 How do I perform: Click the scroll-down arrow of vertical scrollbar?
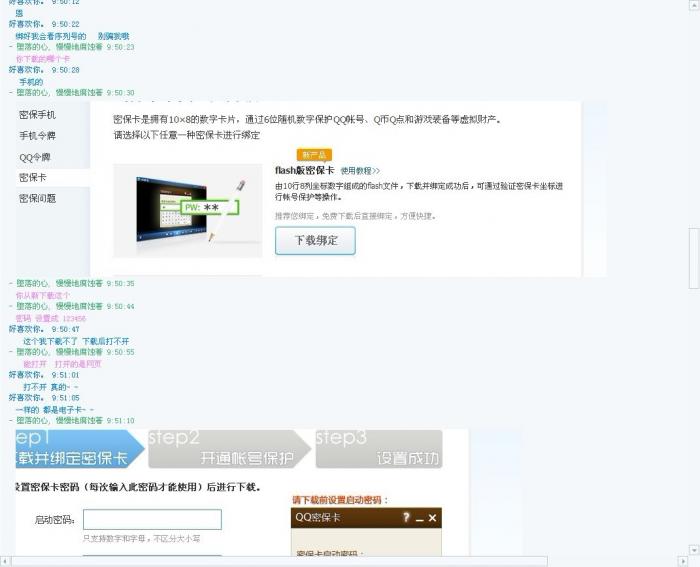[x=694, y=550]
